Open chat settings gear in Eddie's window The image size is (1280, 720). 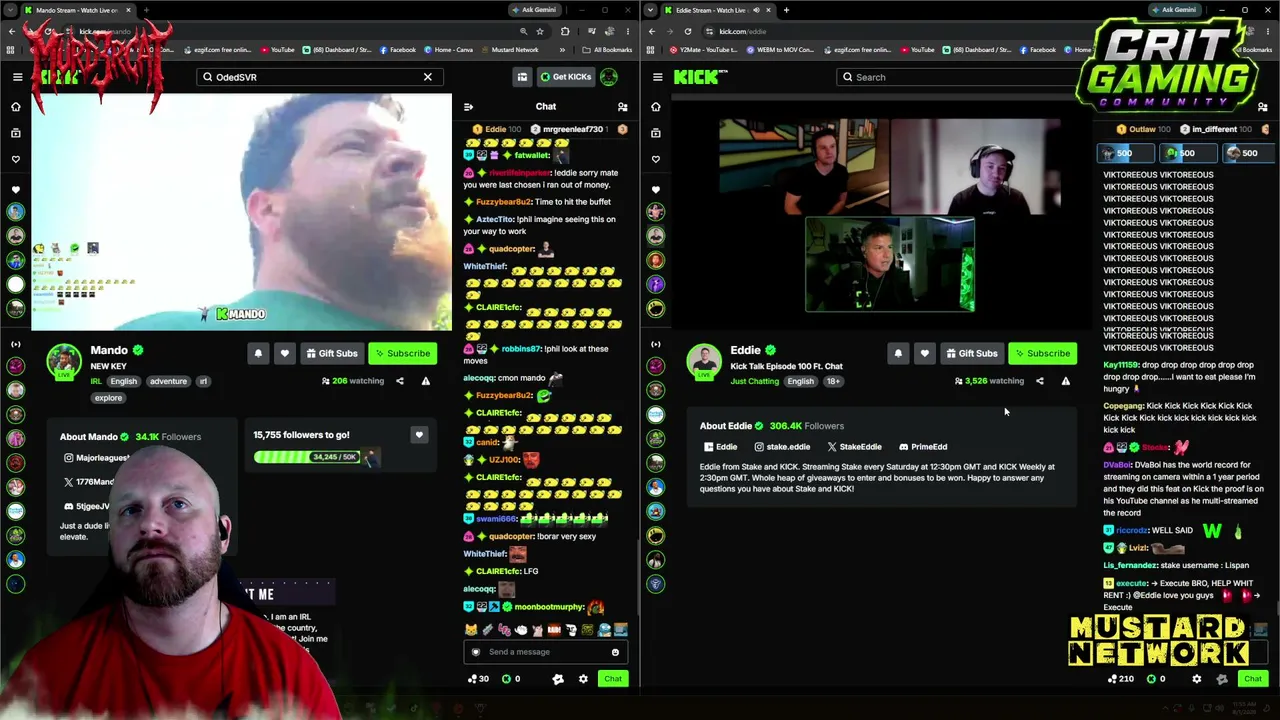(x=1196, y=679)
